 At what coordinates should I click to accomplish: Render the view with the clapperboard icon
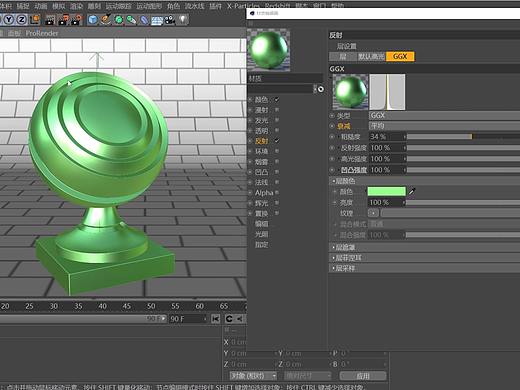click(50, 20)
